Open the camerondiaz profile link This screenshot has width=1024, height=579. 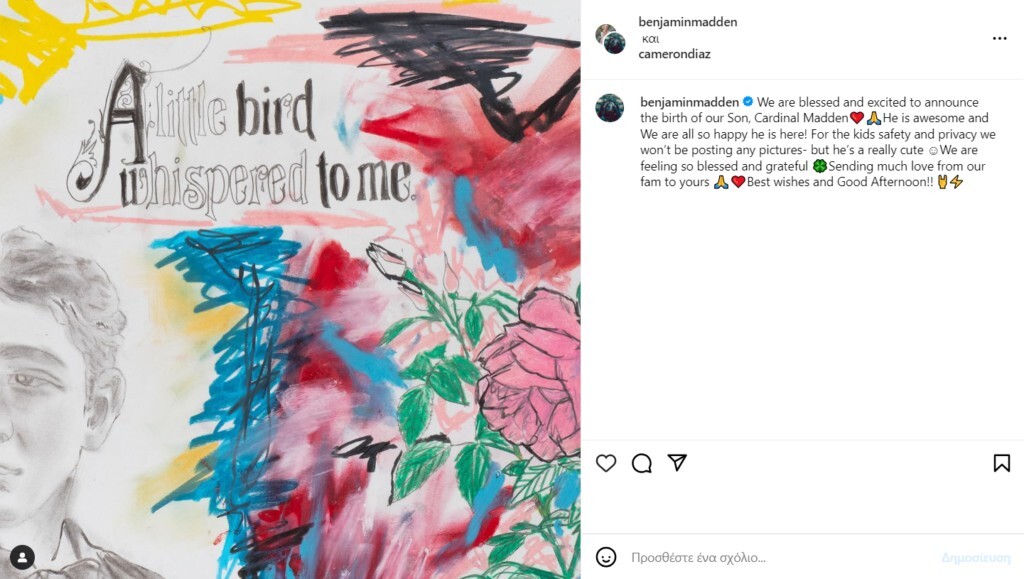coord(674,54)
